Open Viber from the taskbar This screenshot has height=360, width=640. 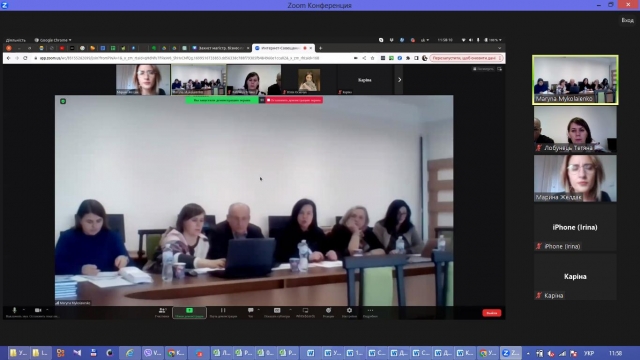tap(153, 353)
